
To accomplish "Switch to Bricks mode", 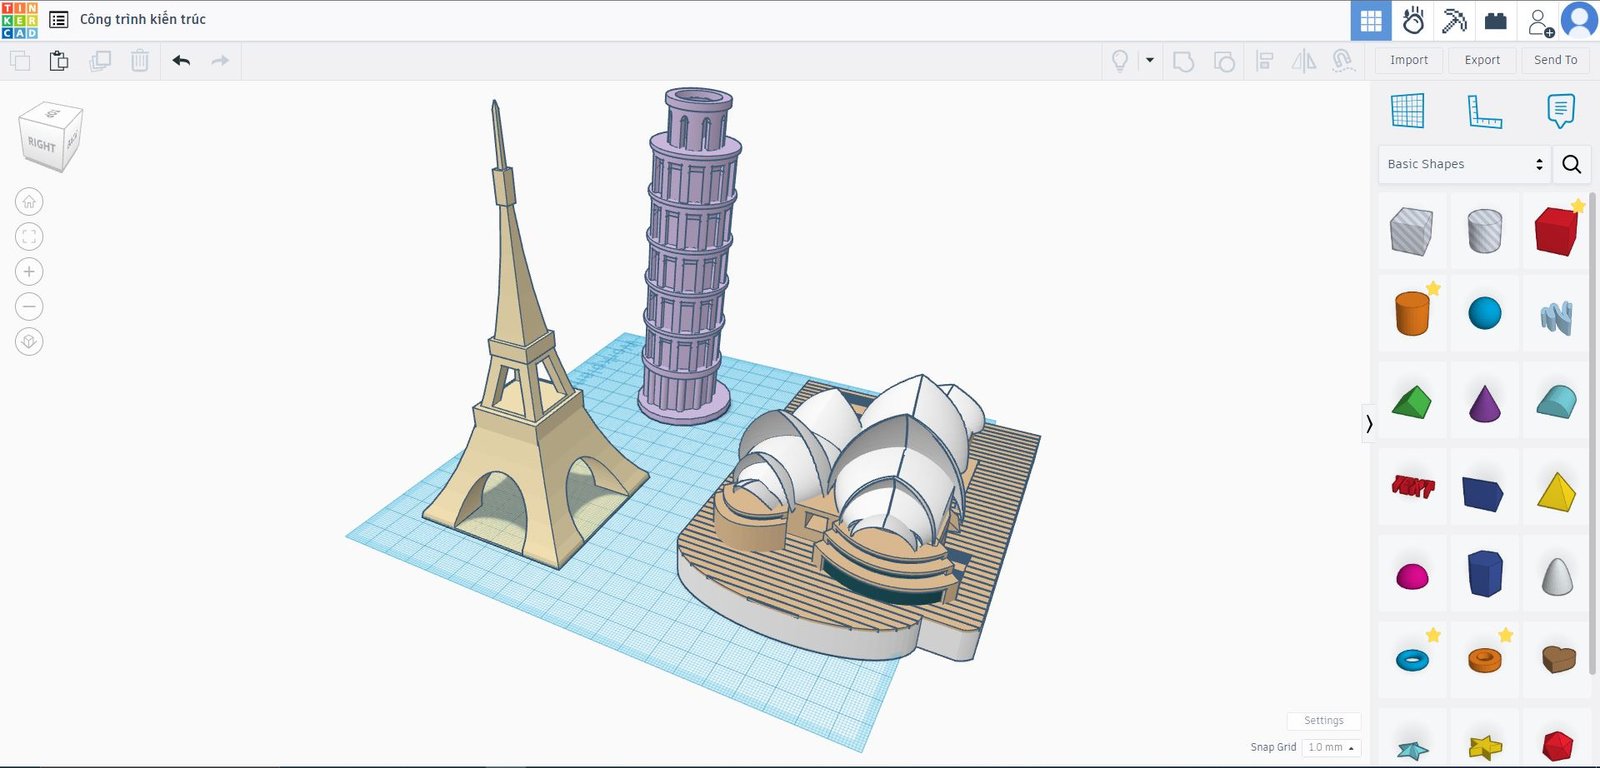I will pos(1496,20).
